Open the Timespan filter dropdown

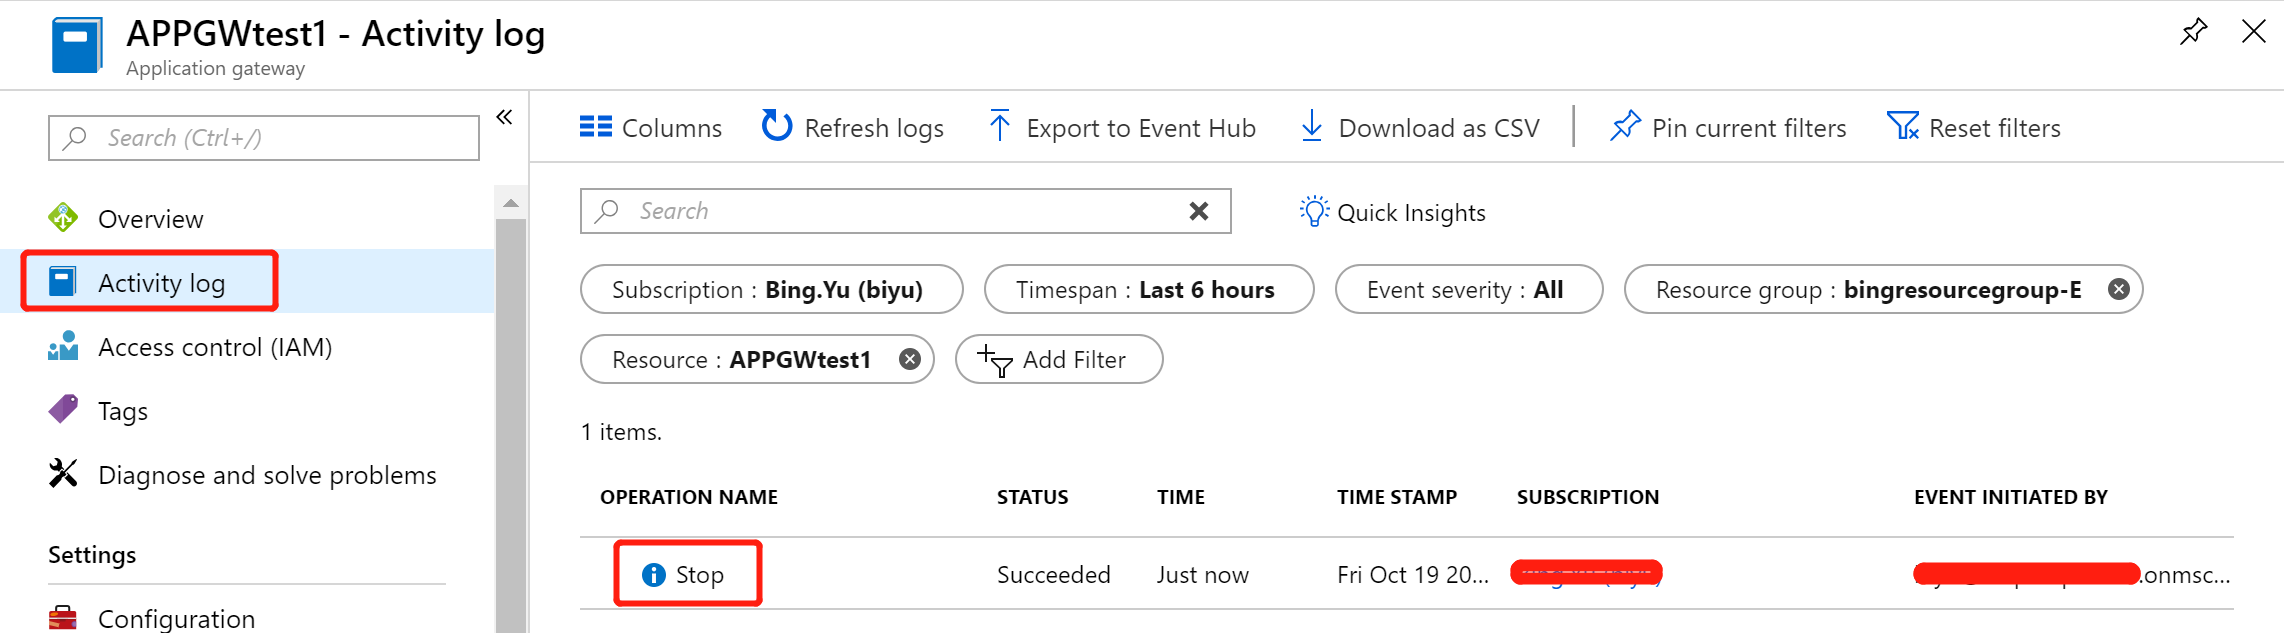[1148, 290]
